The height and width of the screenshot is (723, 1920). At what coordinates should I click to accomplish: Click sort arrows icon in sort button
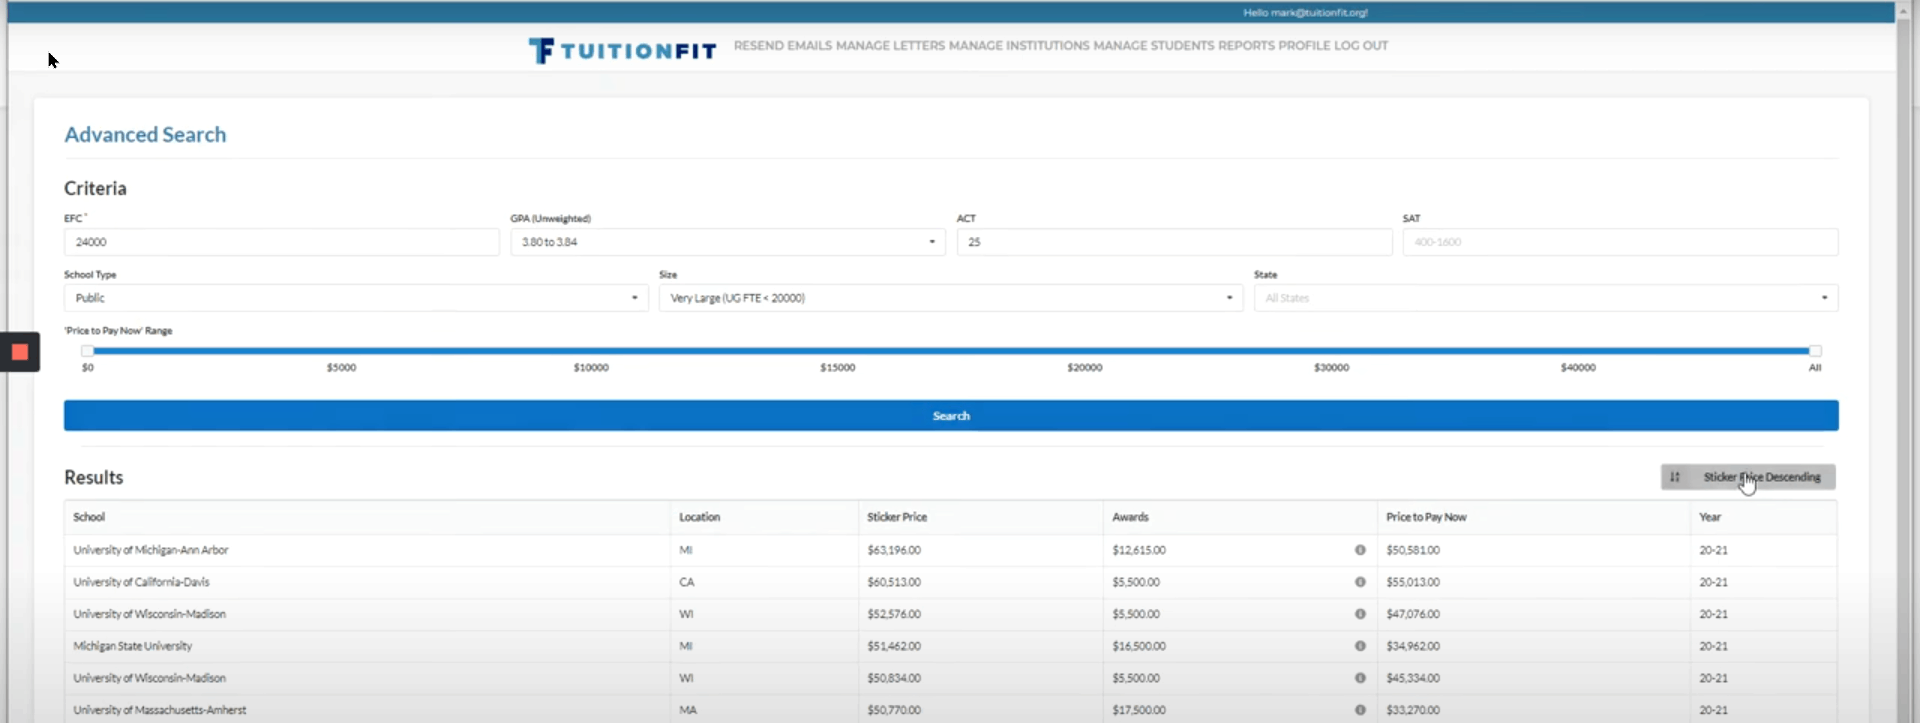1675,477
